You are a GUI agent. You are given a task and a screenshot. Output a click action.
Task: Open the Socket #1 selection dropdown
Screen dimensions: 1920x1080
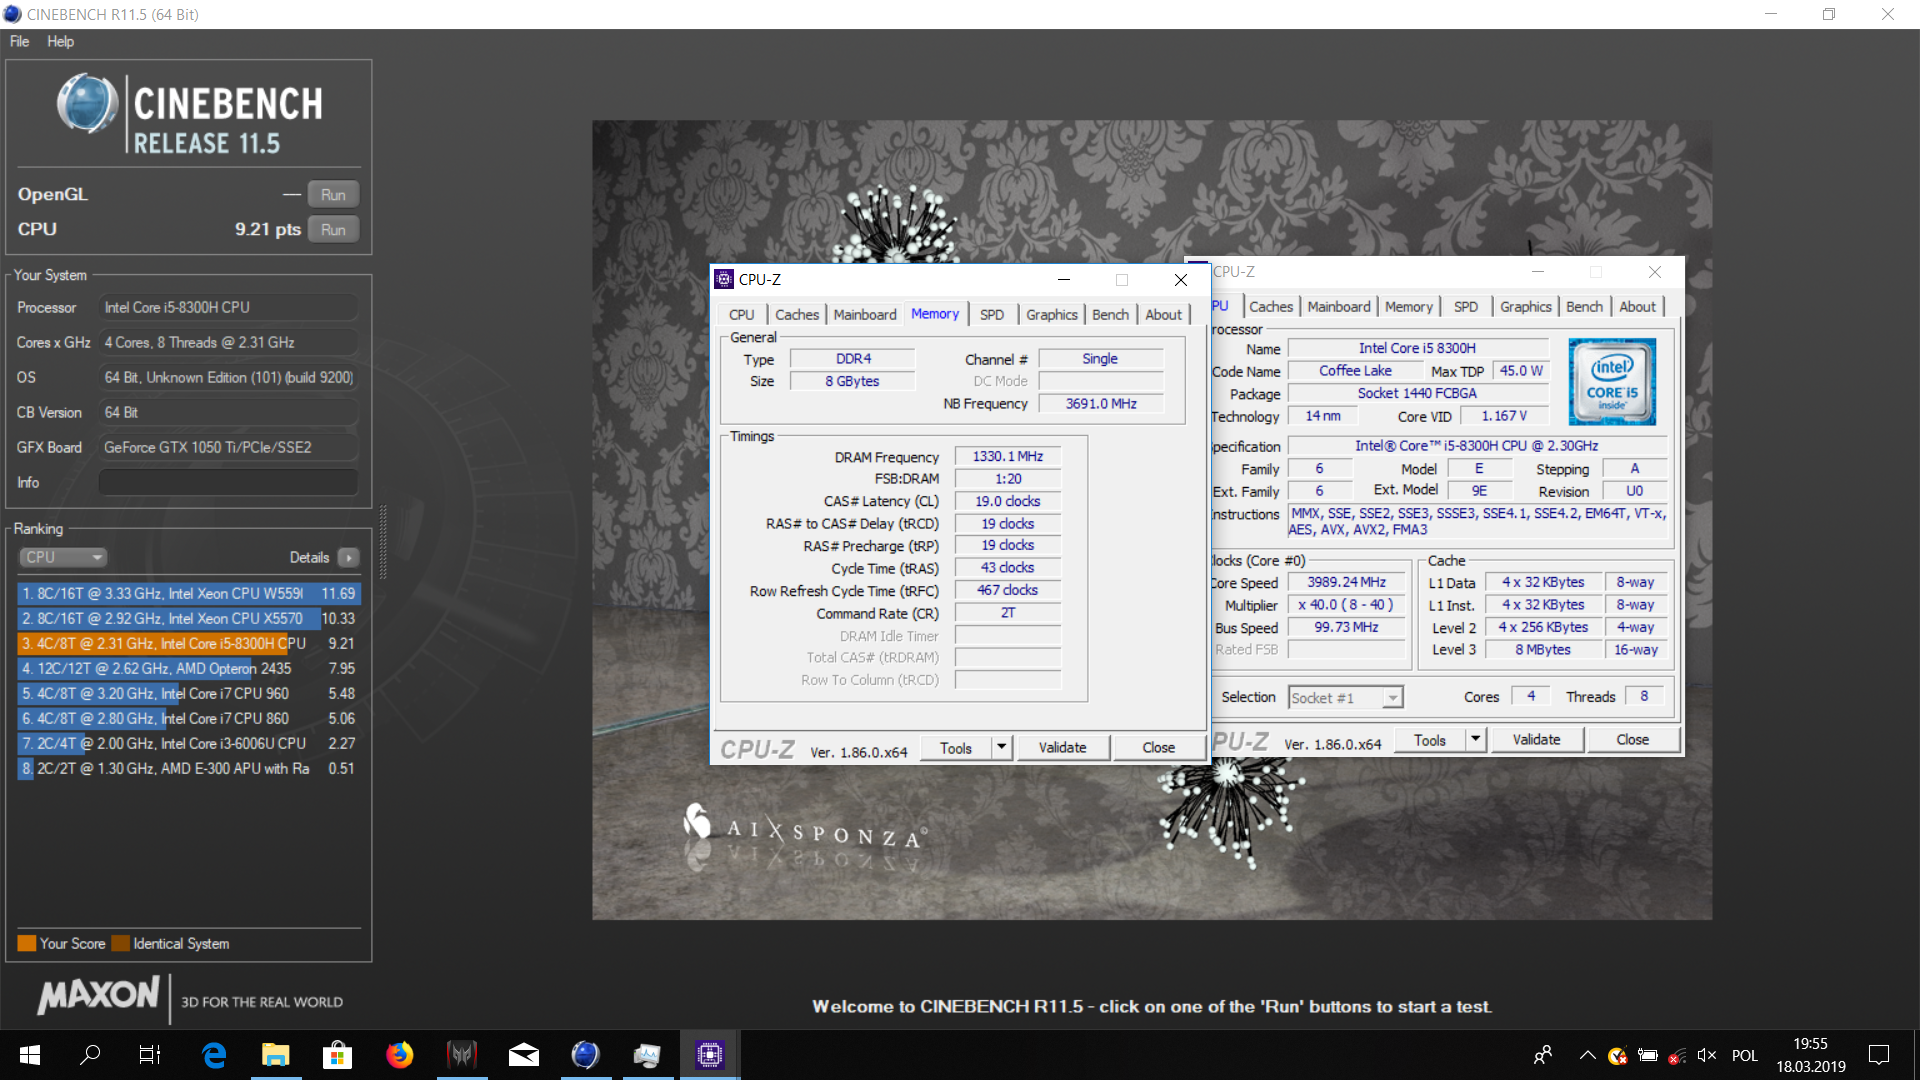[1345, 697]
